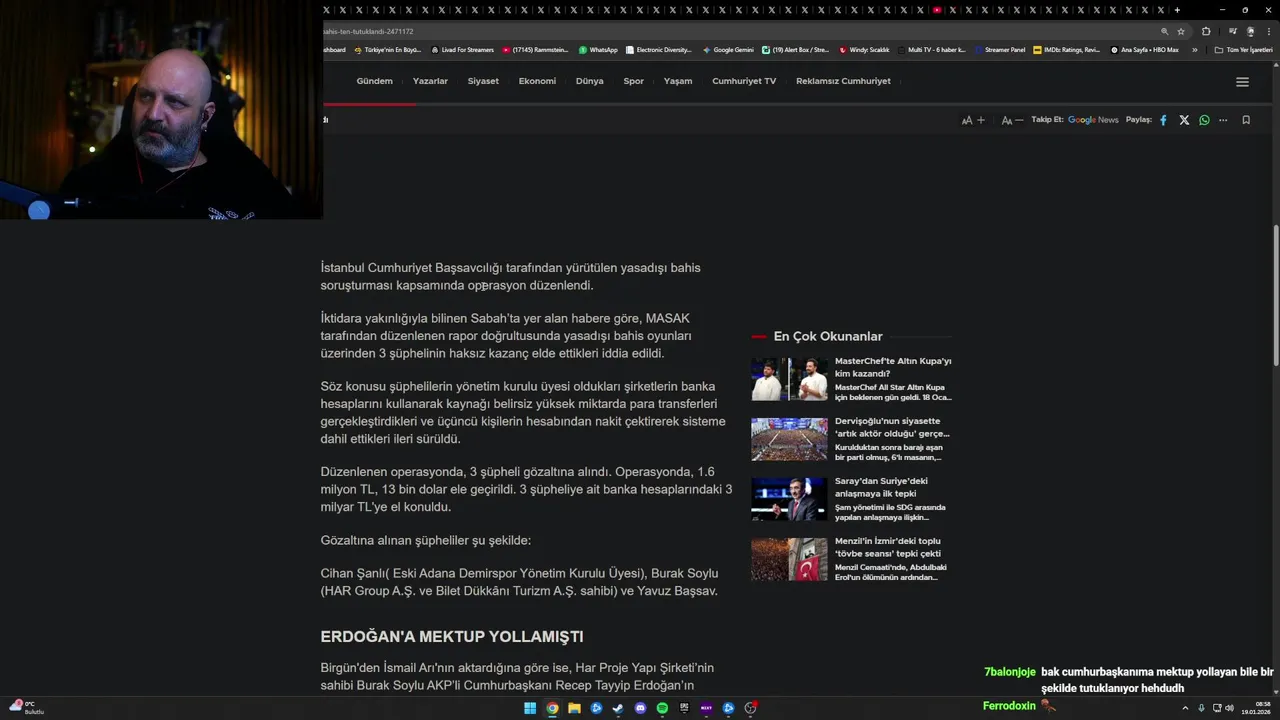Switch to the YouTube tab with the red icon

pyautogui.click(x=937, y=10)
